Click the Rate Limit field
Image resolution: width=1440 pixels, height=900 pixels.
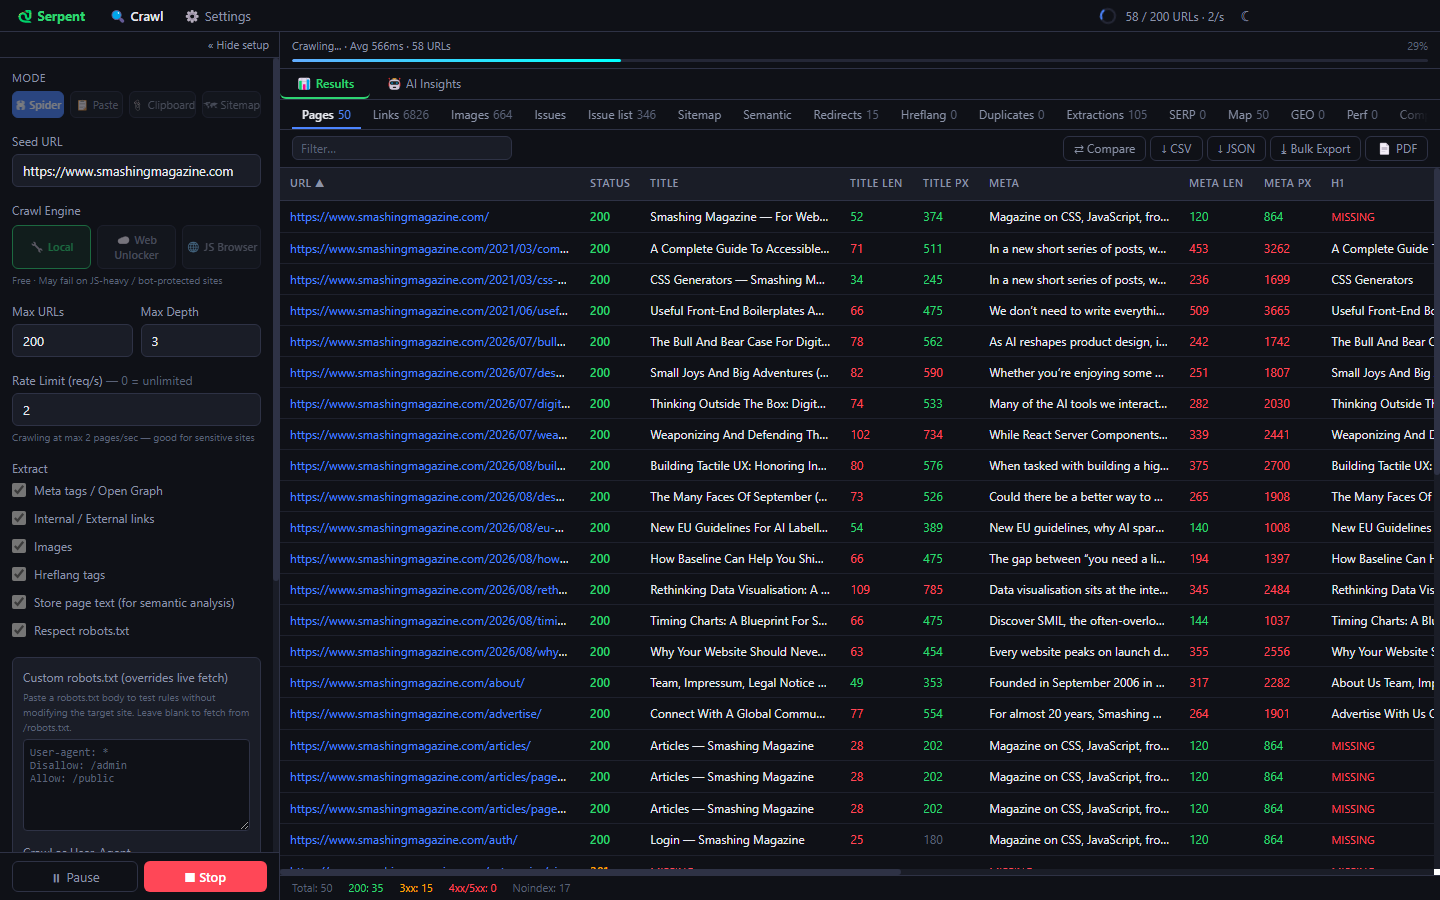(136, 410)
